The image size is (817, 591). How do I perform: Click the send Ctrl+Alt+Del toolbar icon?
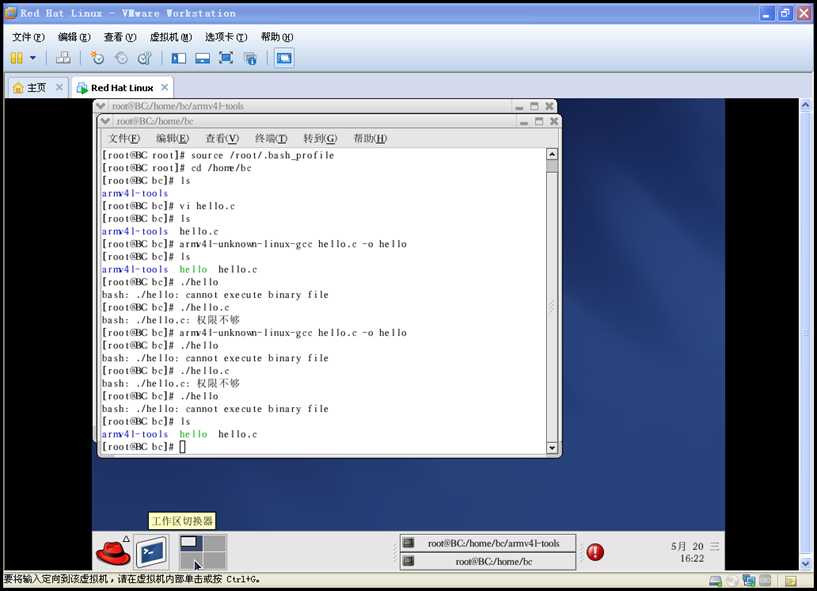[x=63, y=58]
